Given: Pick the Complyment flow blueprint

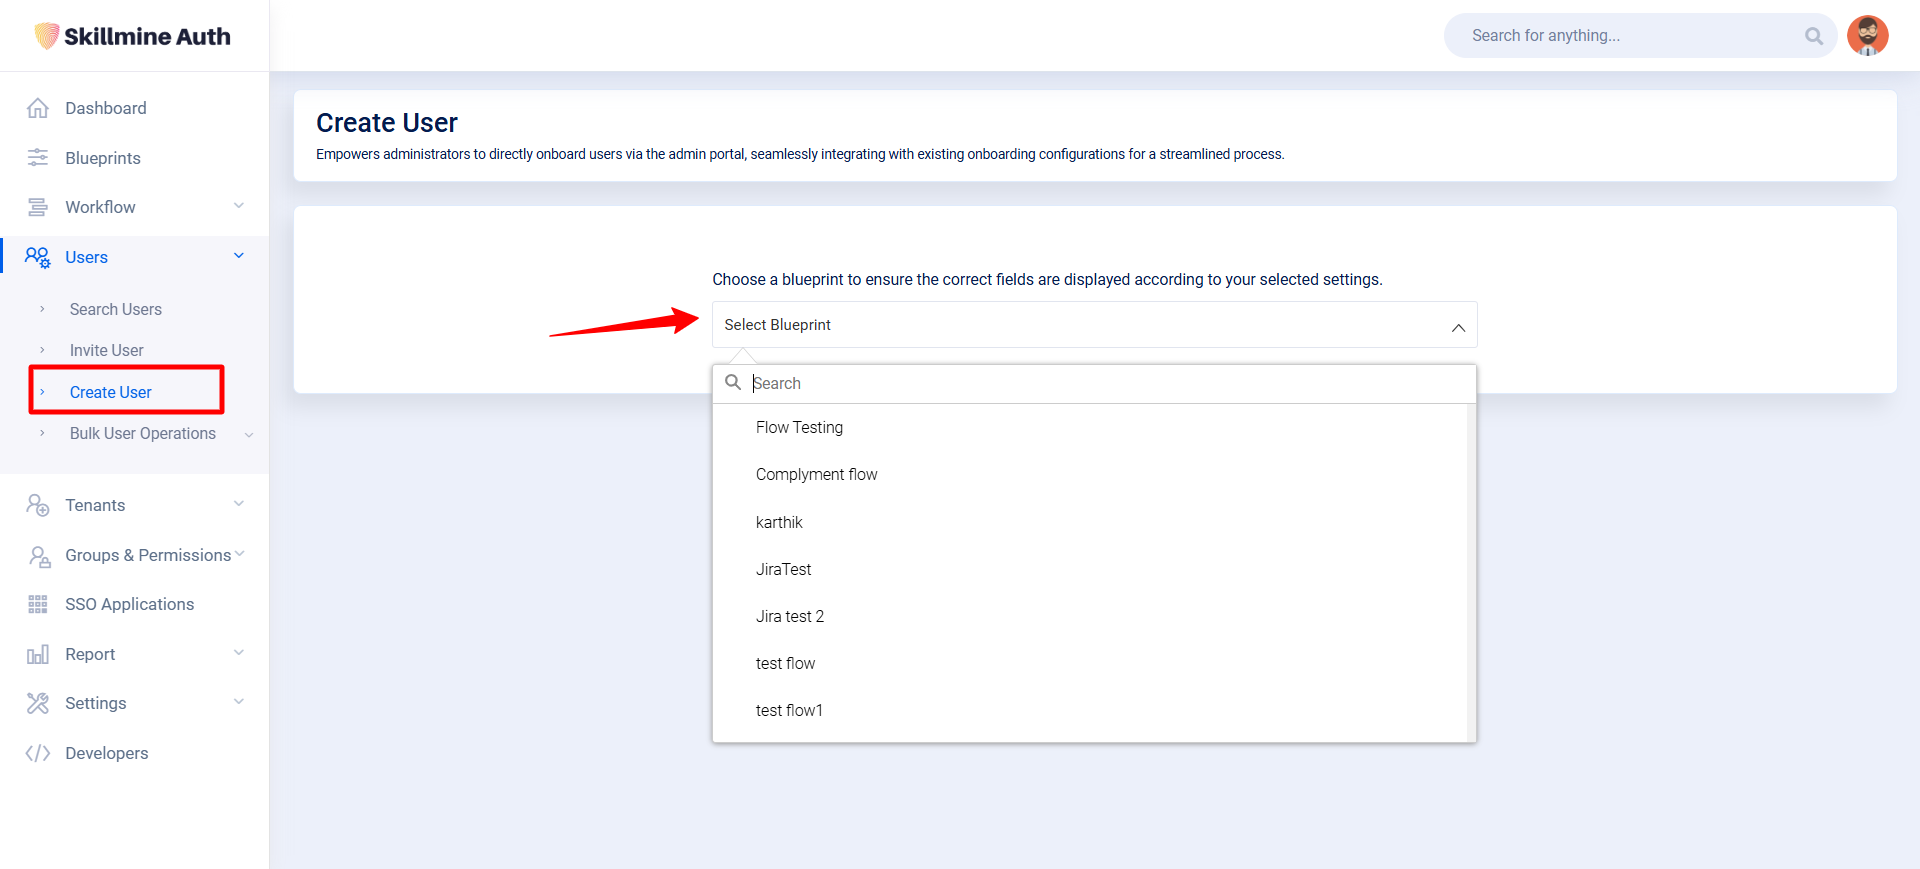Looking at the screenshot, I should 816,474.
